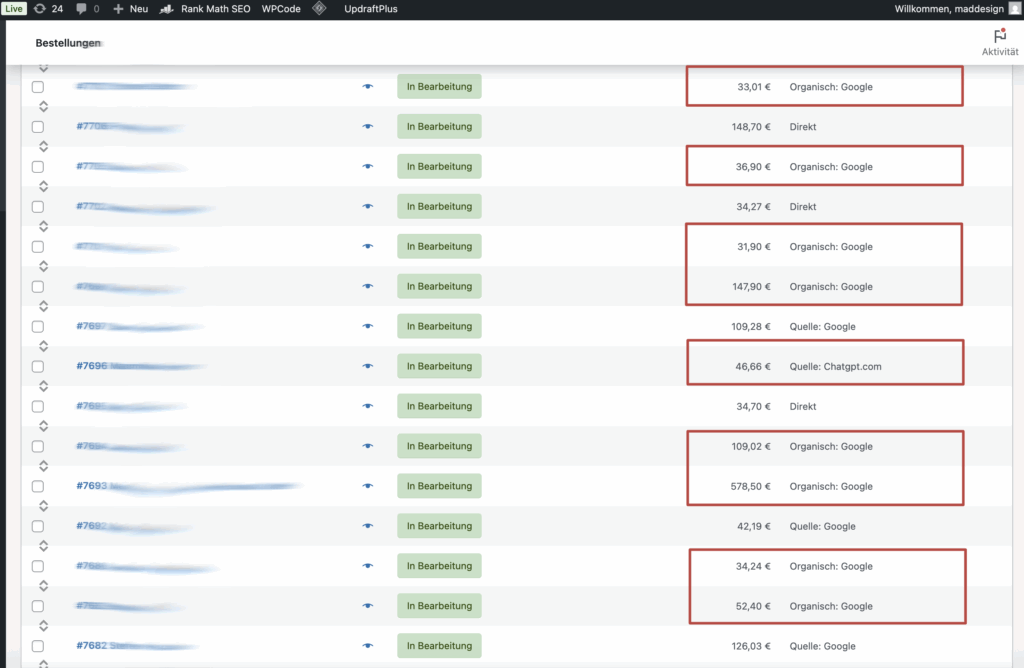This screenshot has height=668, width=1024.
Task: Check the box for the 148,70 € order
Action: [38, 127]
